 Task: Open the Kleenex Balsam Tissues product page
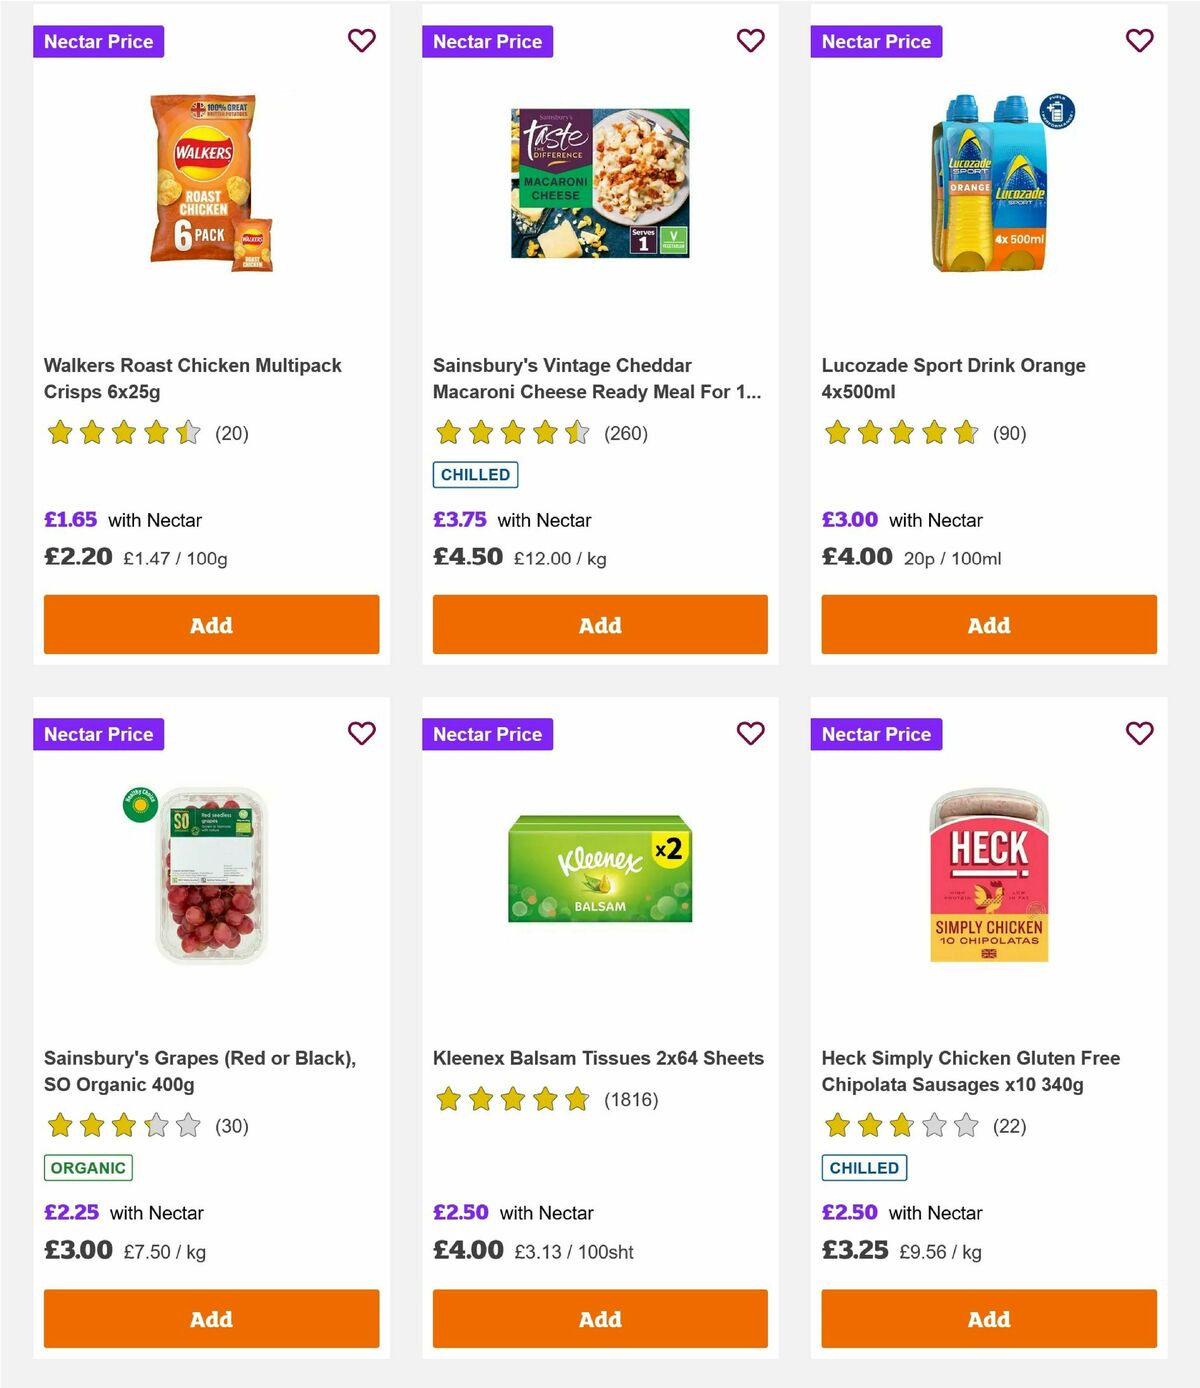597,1057
